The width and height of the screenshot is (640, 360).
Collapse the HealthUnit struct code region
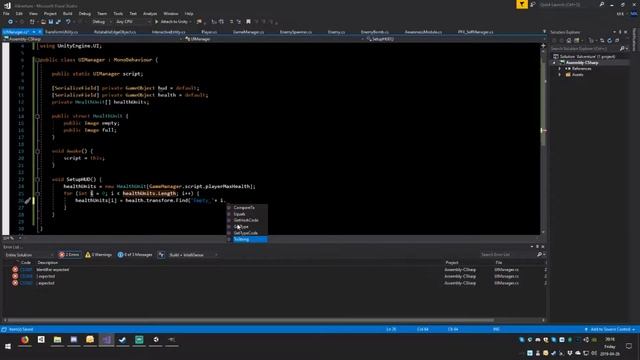point(37,116)
